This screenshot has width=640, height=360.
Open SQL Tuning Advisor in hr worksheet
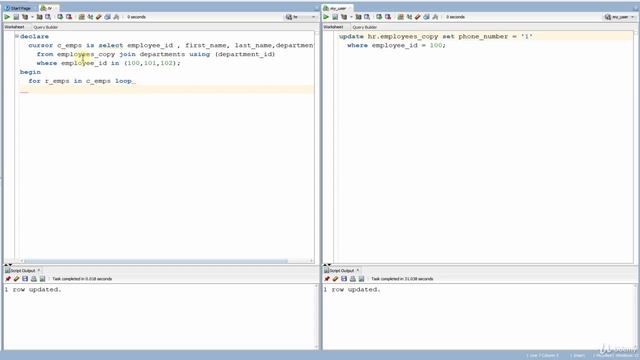48,17
